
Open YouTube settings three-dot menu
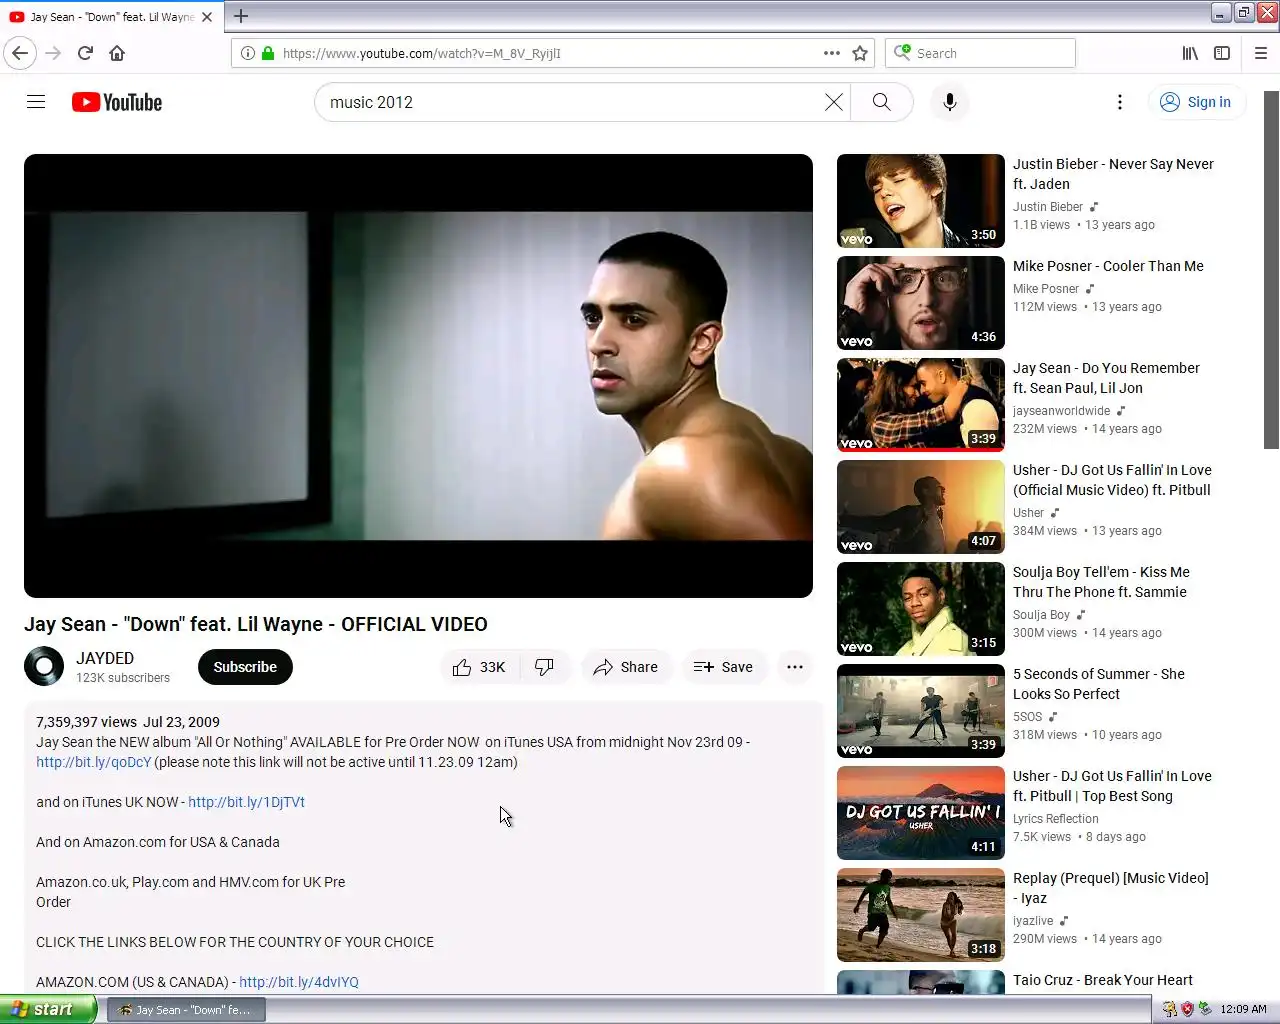click(x=1120, y=102)
